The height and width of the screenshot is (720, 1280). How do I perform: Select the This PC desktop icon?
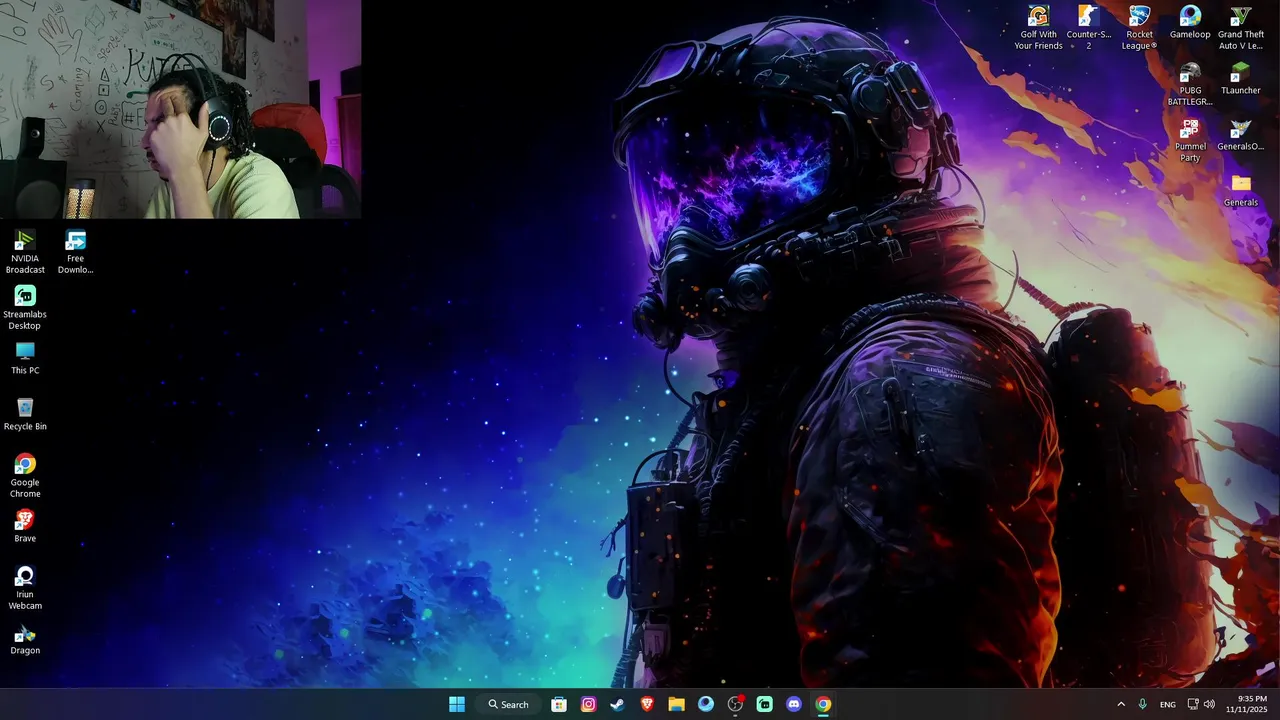coord(25,358)
